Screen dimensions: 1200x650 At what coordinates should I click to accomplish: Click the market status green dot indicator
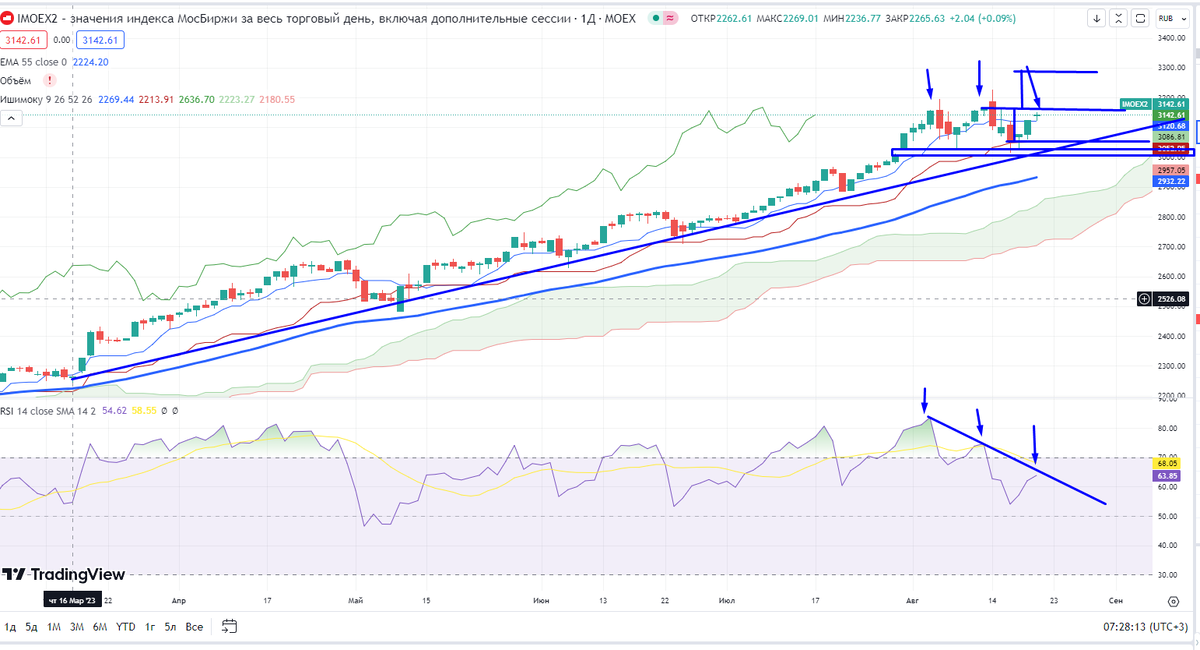[x=656, y=18]
